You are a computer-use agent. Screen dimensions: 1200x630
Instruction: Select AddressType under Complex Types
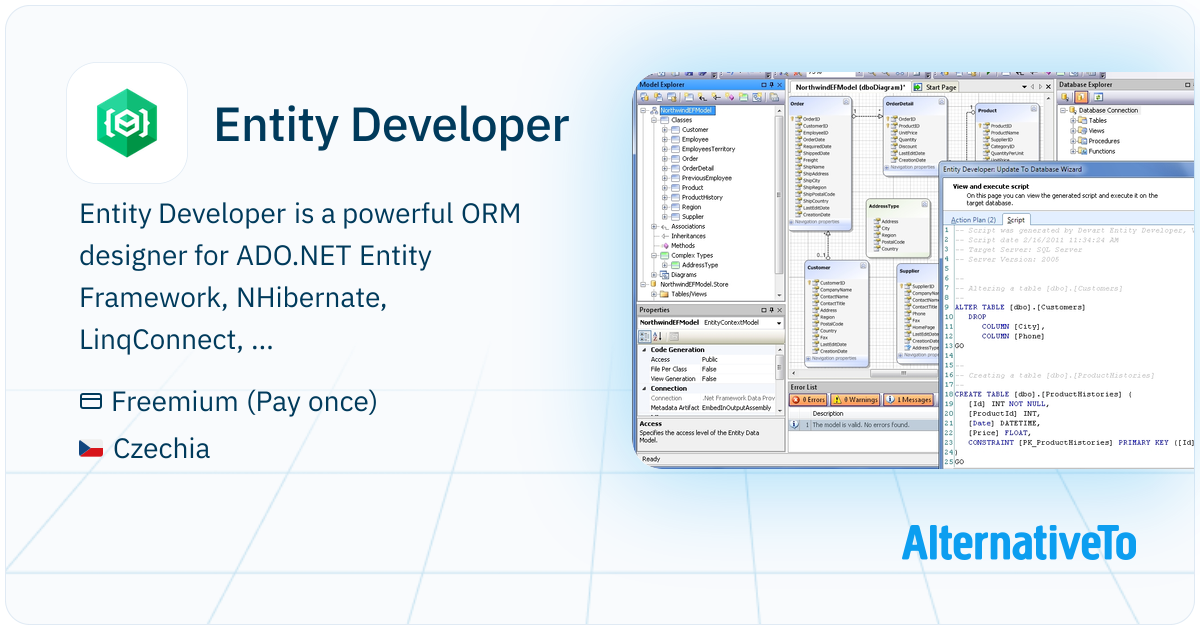(x=700, y=265)
